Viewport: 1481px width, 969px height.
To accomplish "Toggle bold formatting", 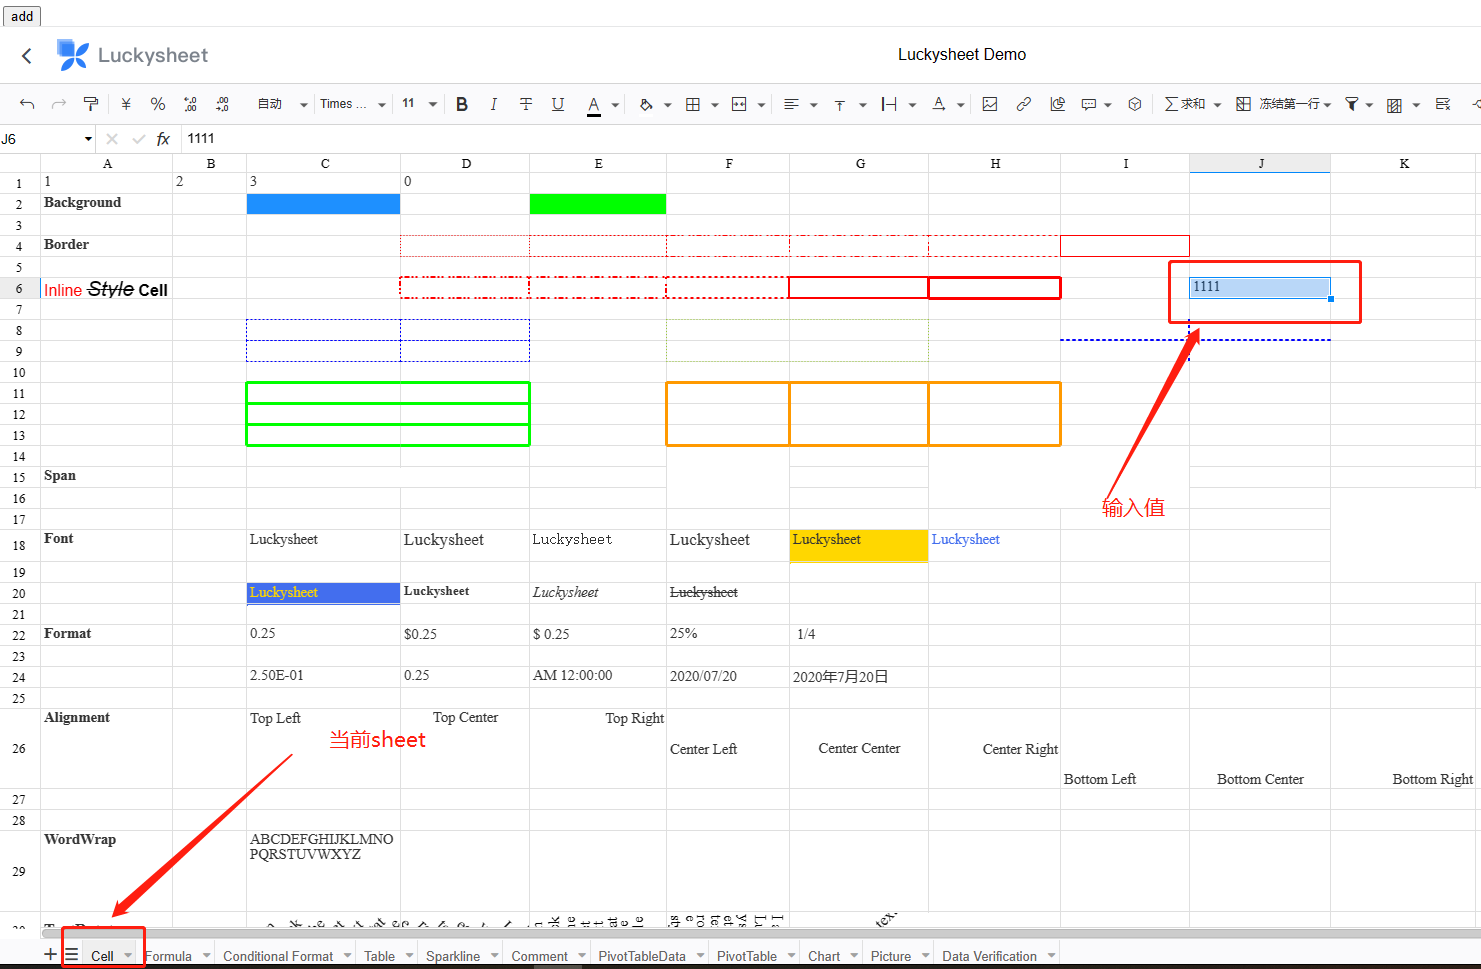I will (x=461, y=104).
